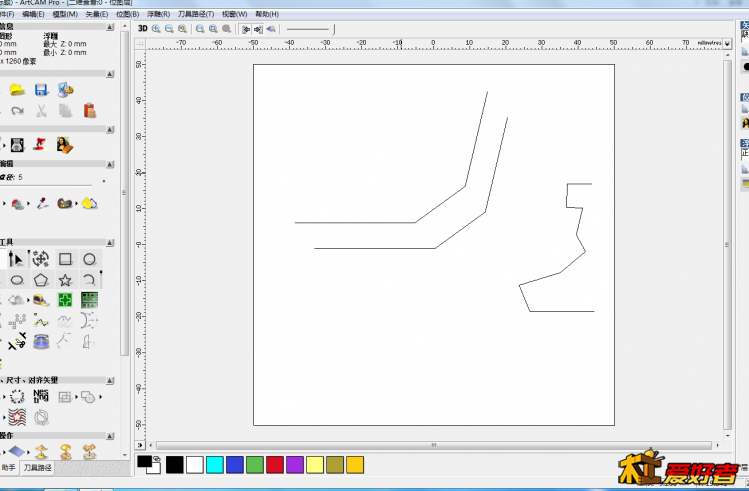Collapse the file icons panel arrow
Viewport: 749px width, 491px height.
[110, 74]
